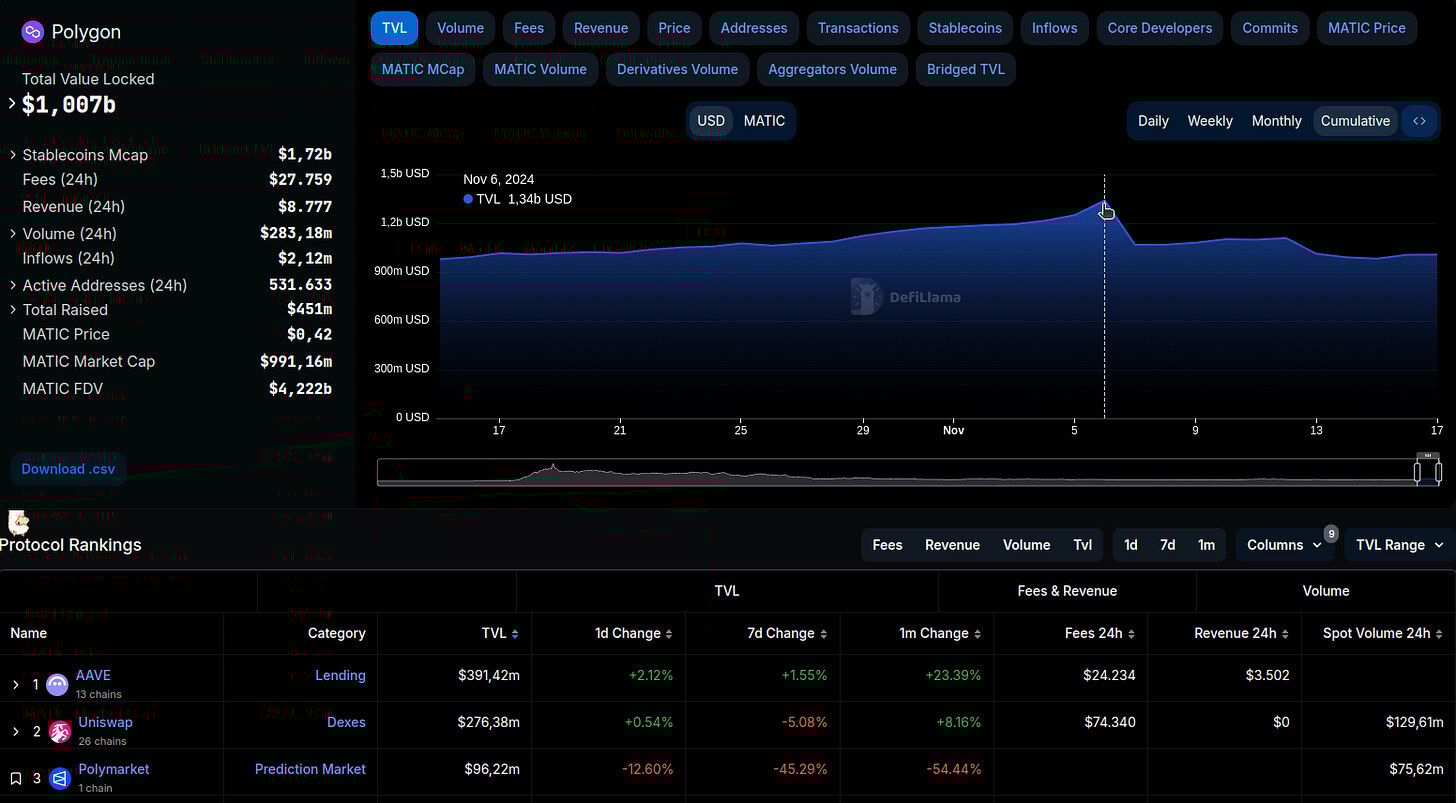Click the AAVE protocol logo

[x=58, y=685]
